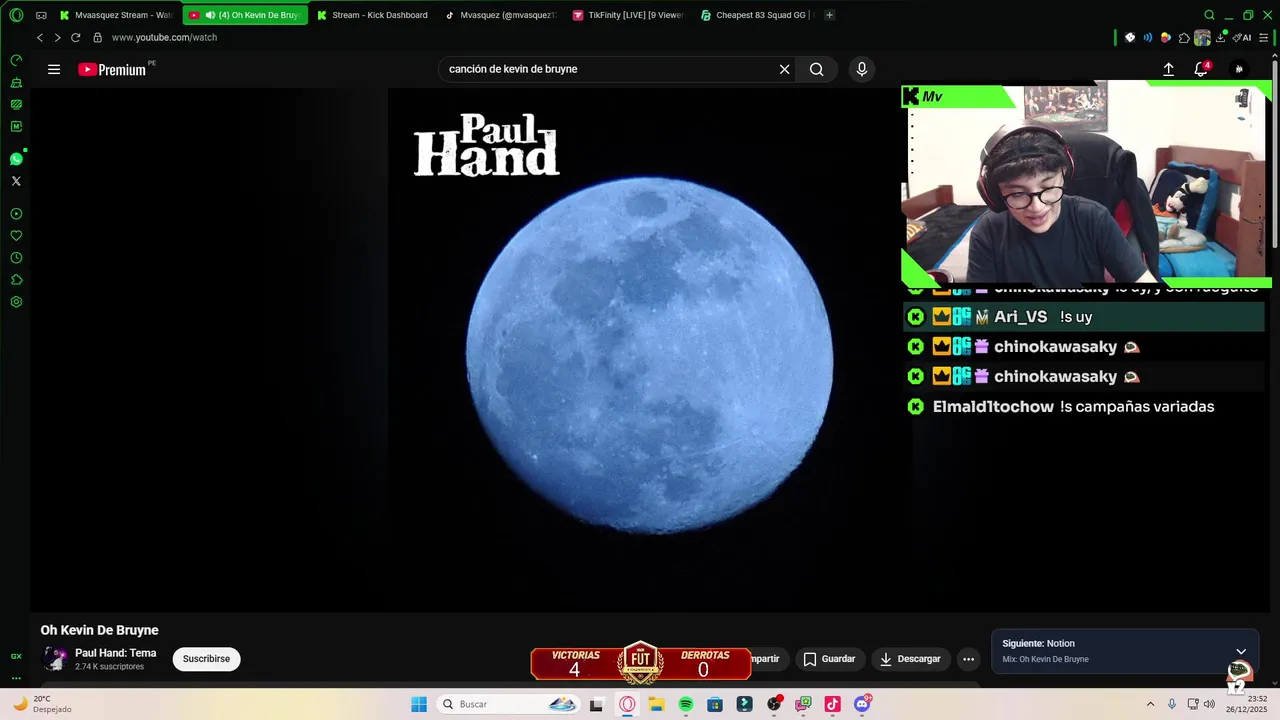Open Spotify from the taskbar

(686, 704)
